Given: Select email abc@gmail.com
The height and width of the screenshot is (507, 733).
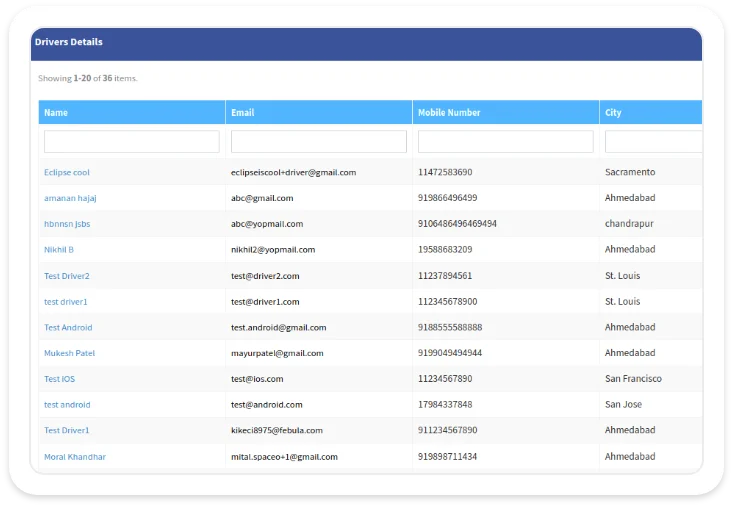Looking at the screenshot, I should (x=262, y=198).
